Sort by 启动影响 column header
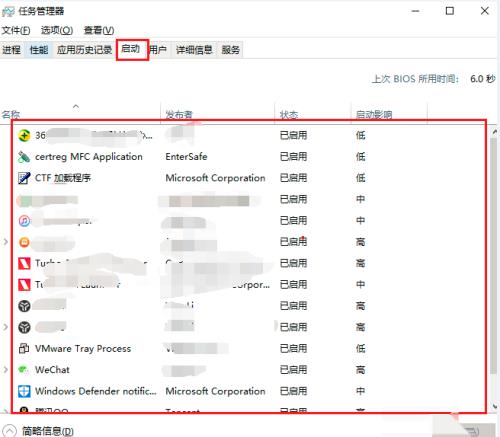Screen dimensions: 500x437 tap(374, 115)
